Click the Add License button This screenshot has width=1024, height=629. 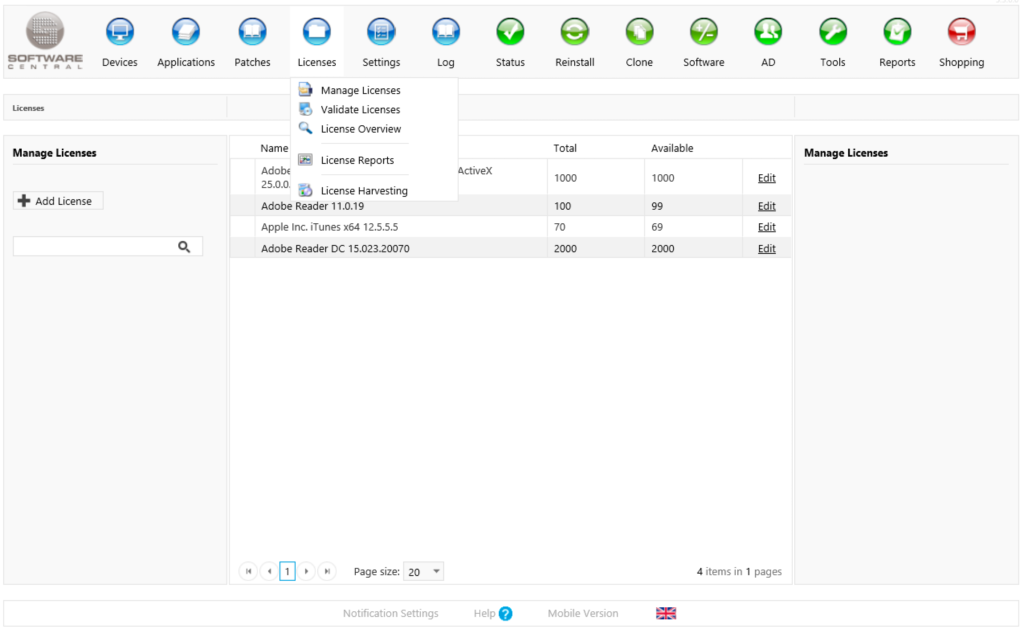58,201
